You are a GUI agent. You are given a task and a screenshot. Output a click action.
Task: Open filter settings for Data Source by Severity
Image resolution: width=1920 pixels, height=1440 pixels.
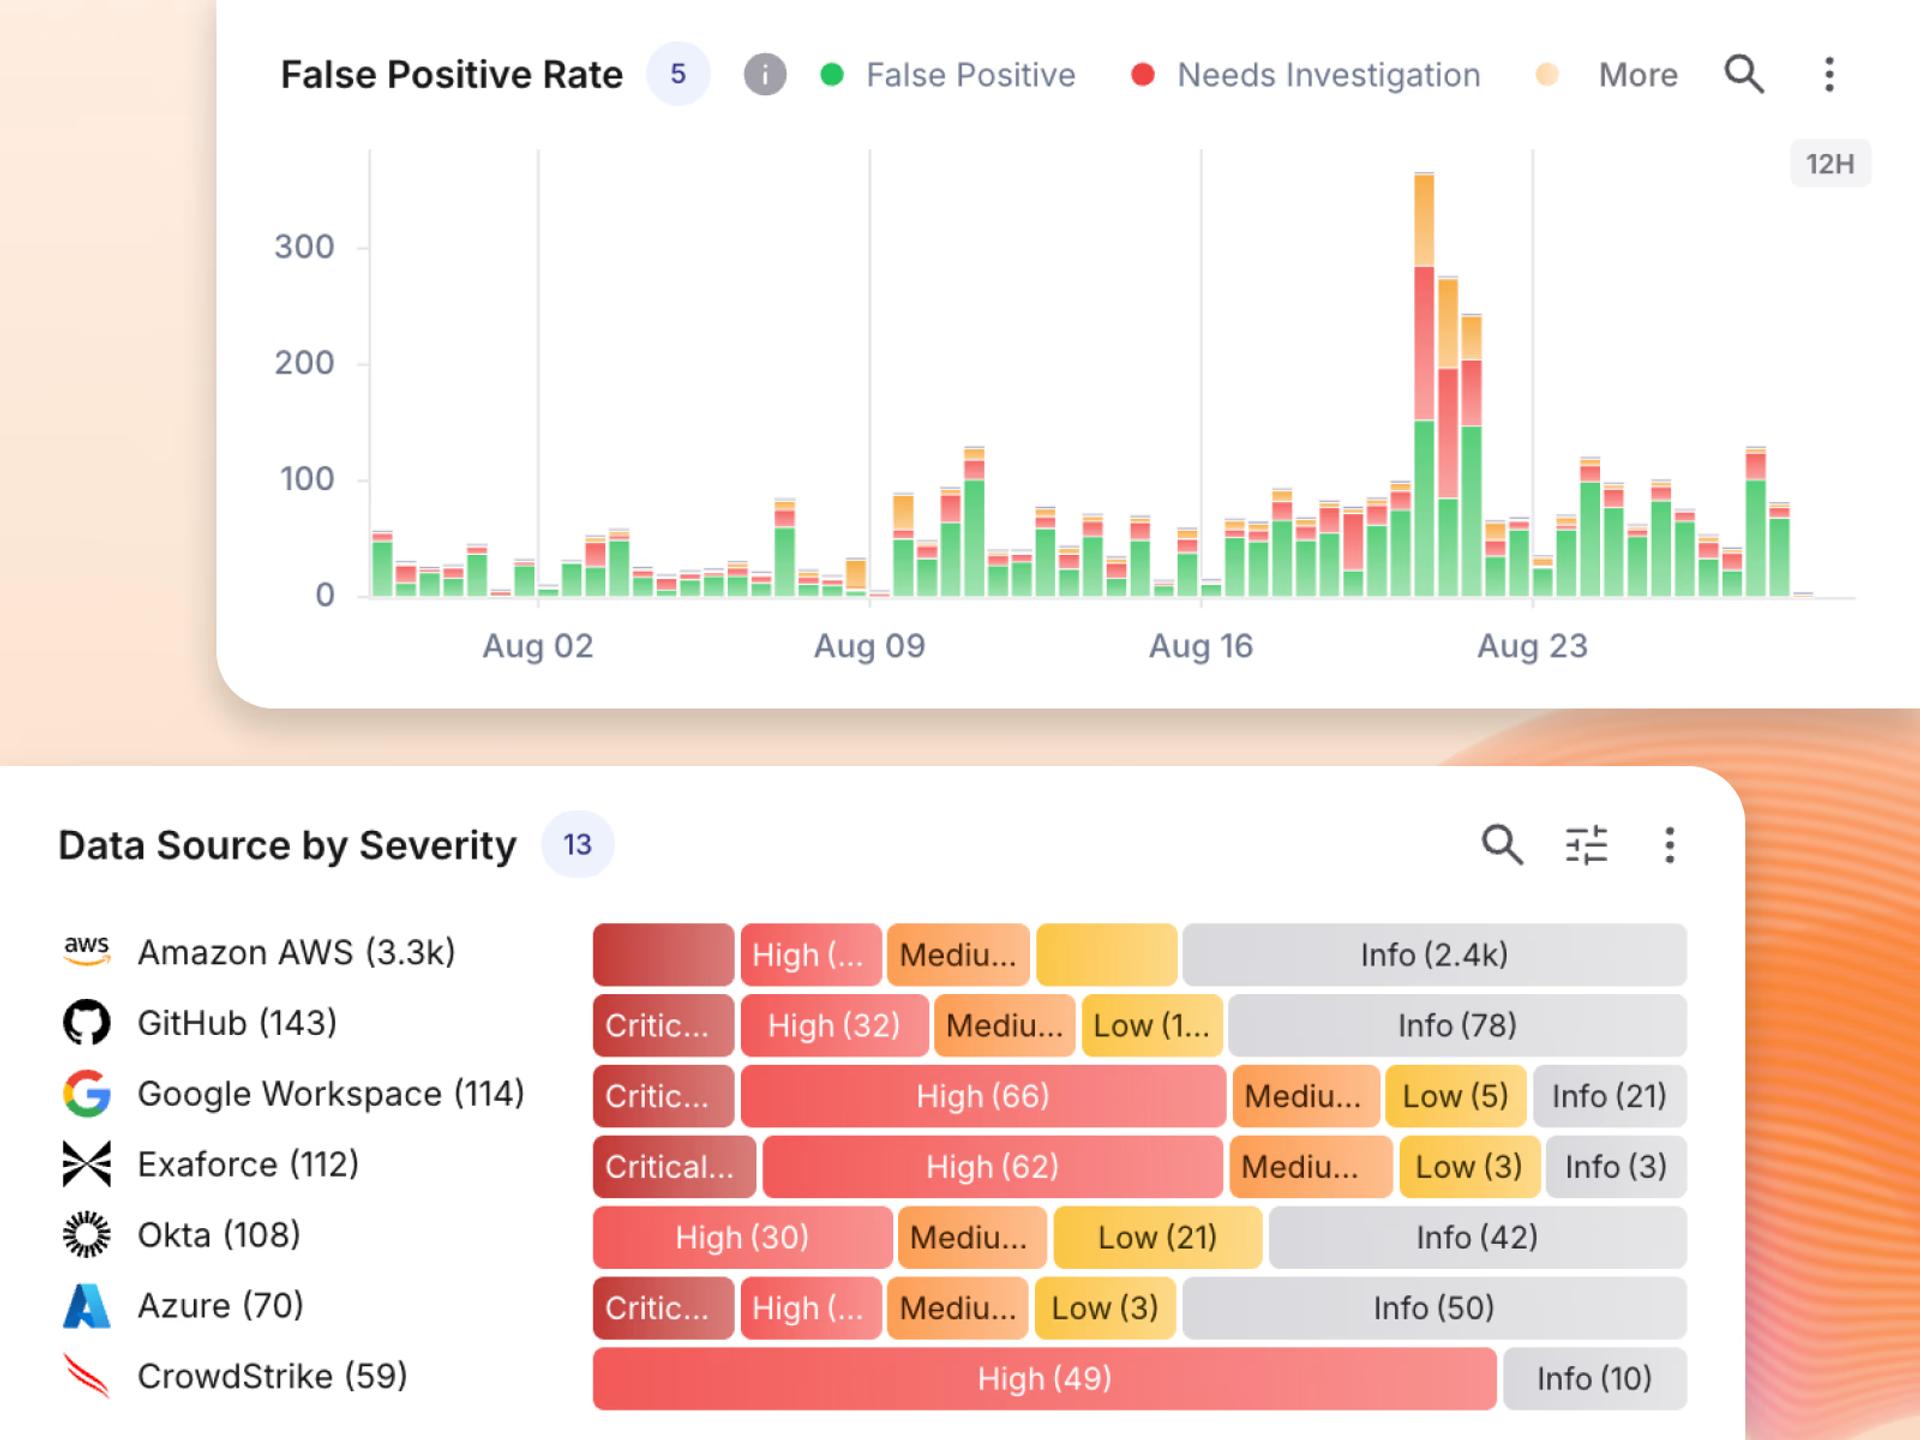point(1586,845)
